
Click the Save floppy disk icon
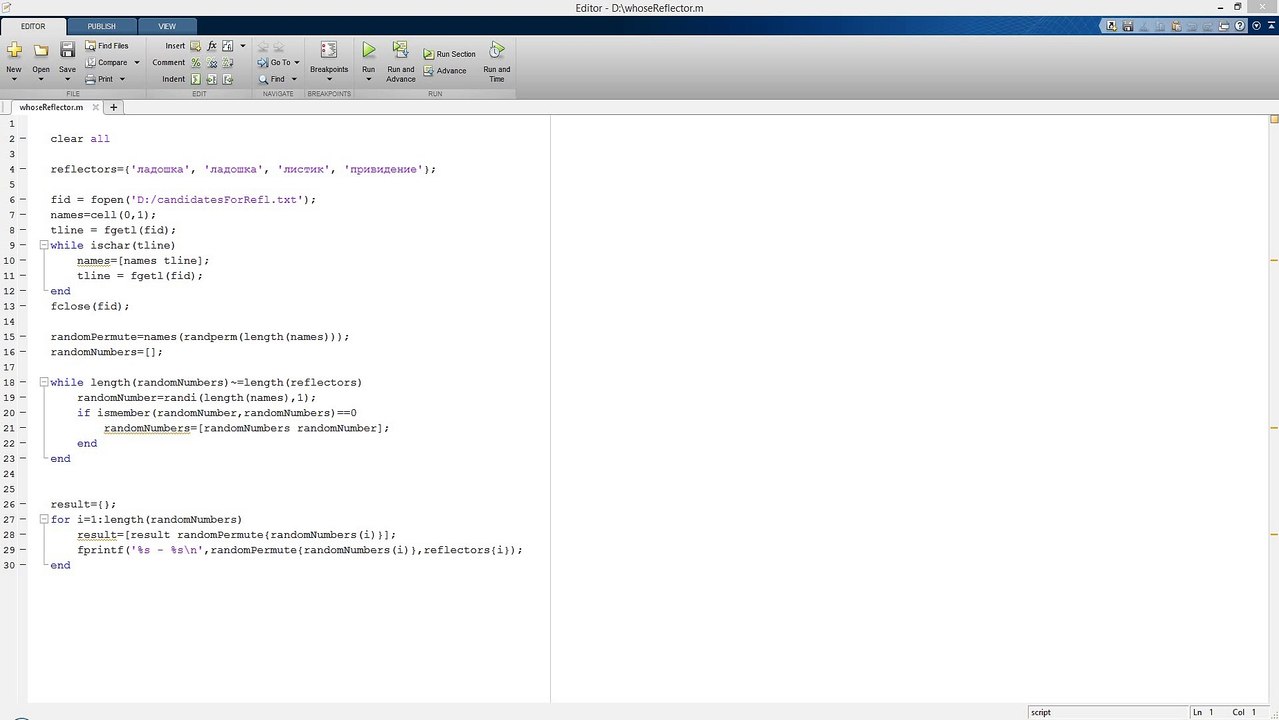point(67,50)
